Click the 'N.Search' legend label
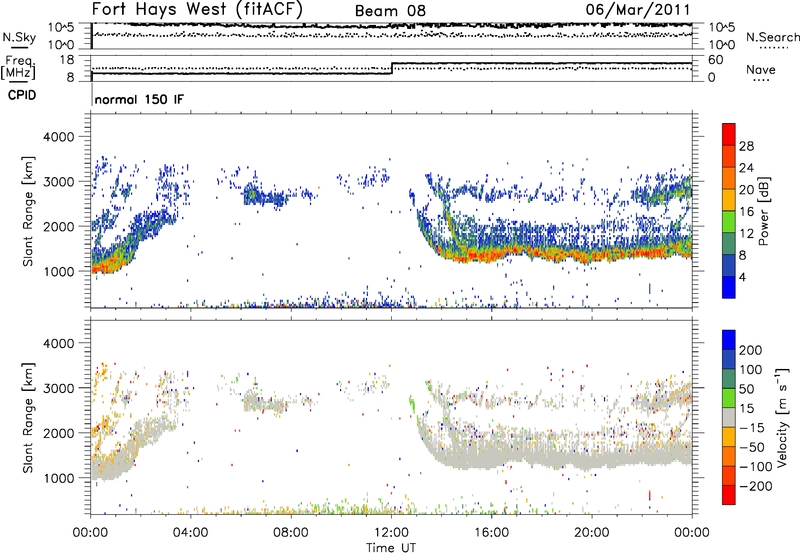Viewport: 800px width, 554px height. (x=772, y=37)
